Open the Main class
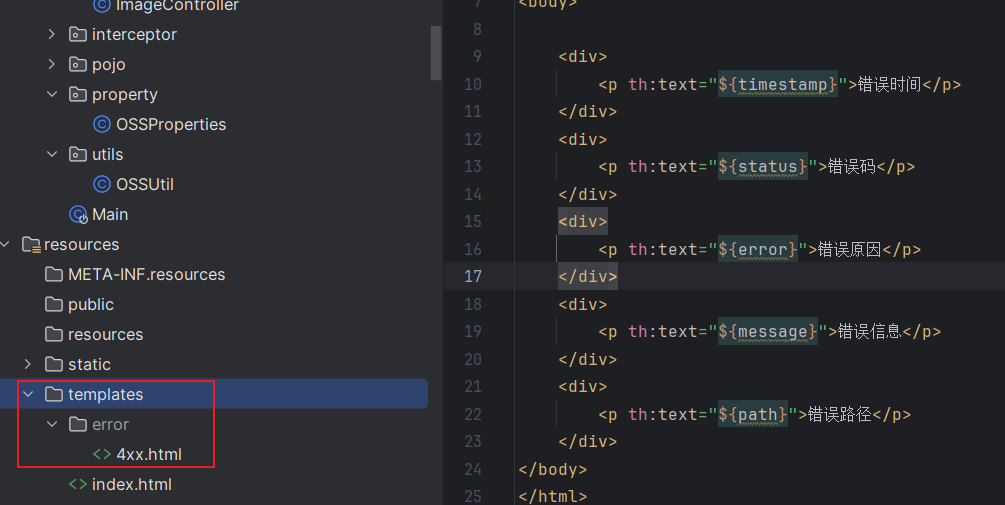Image resolution: width=1005 pixels, height=505 pixels. coord(110,215)
